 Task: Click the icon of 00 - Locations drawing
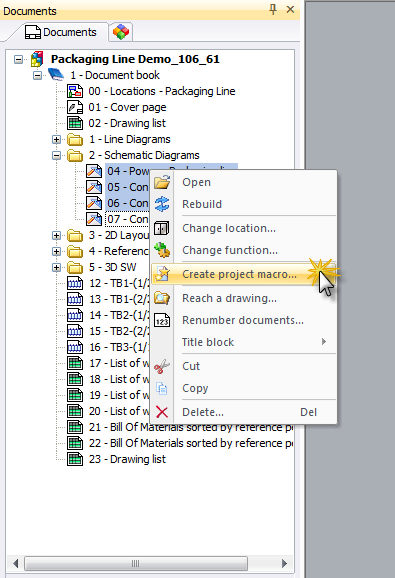(x=75, y=91)
